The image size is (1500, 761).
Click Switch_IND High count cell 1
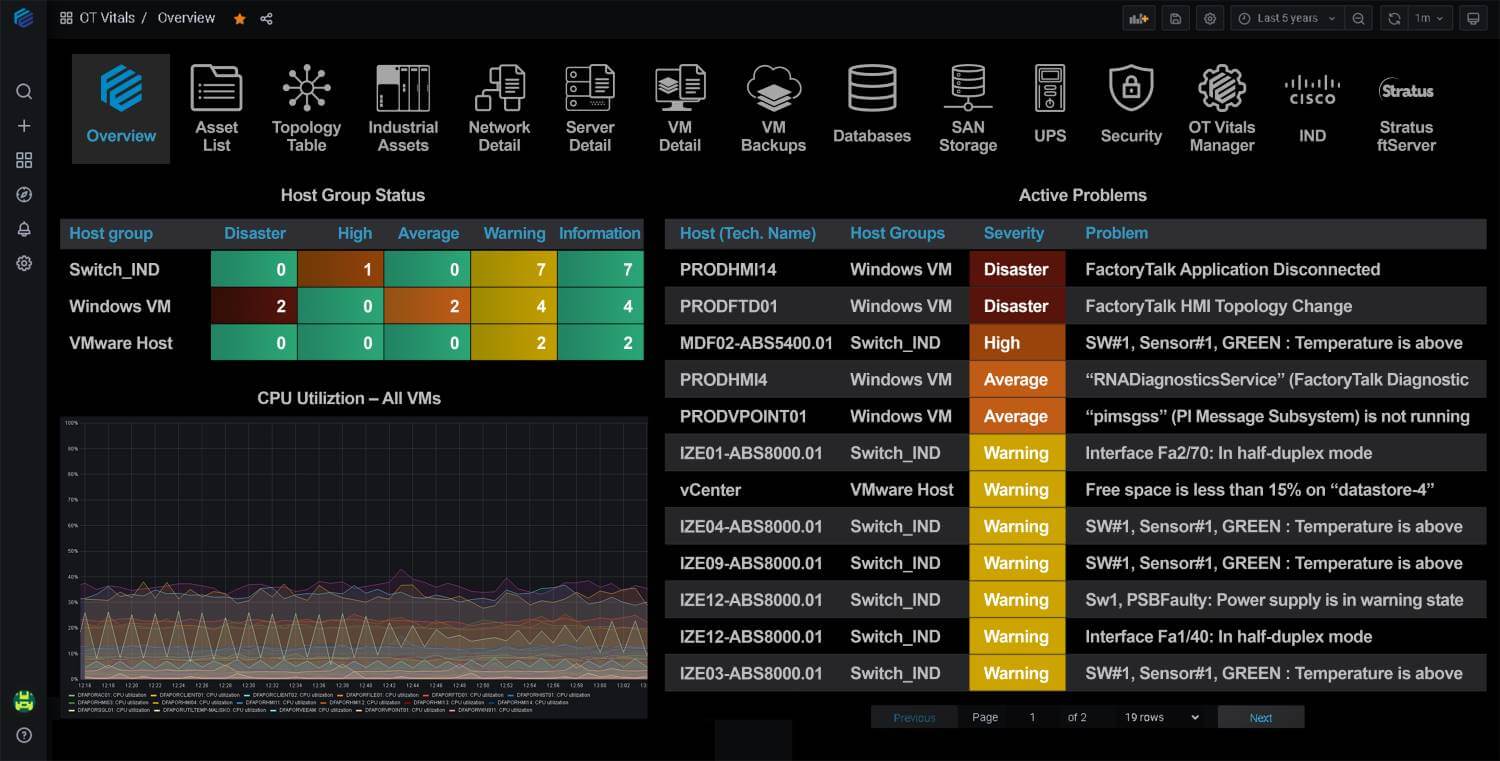point(341,270)
